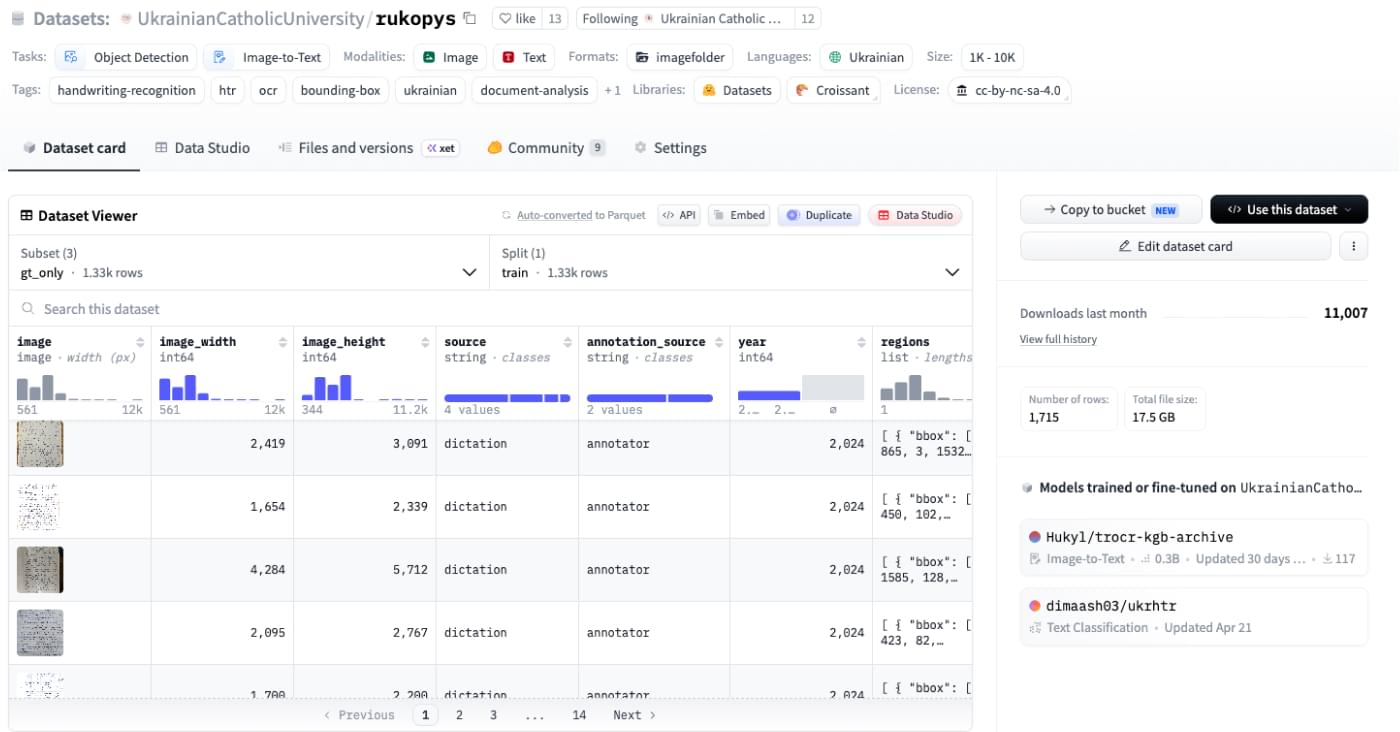Like this dataset with the heart button
Image resolution: width=1400 pixels, height=732 pixels.
click(517, 18)
